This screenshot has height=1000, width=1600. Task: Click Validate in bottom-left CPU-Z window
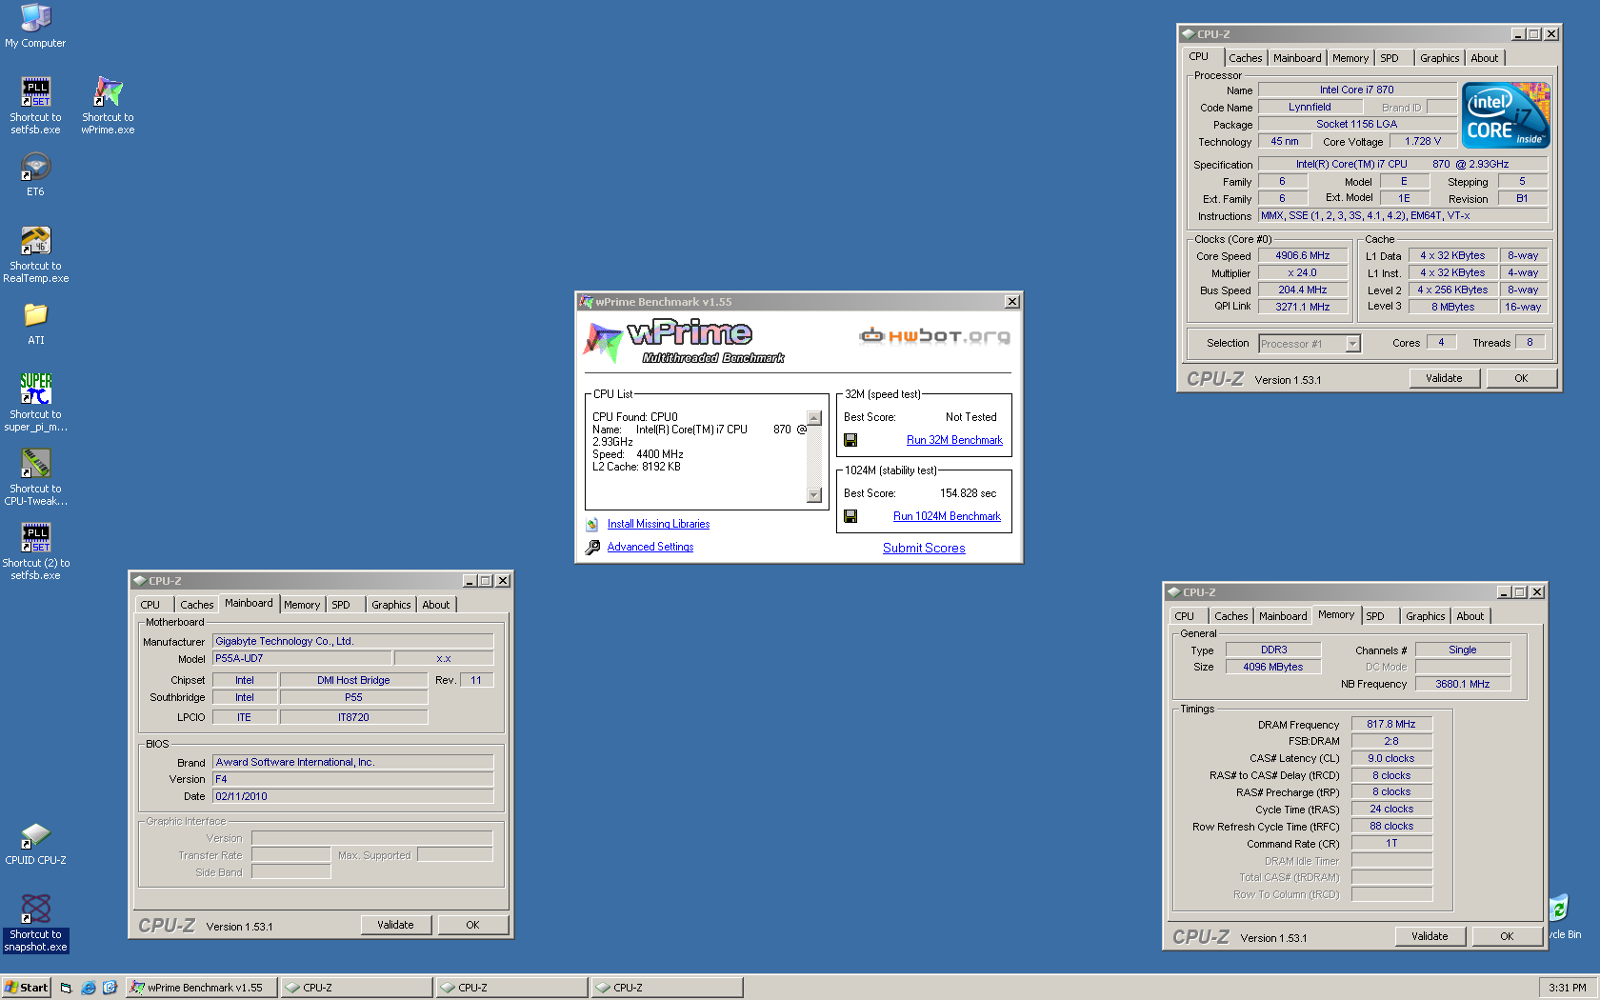coord(395,925)
